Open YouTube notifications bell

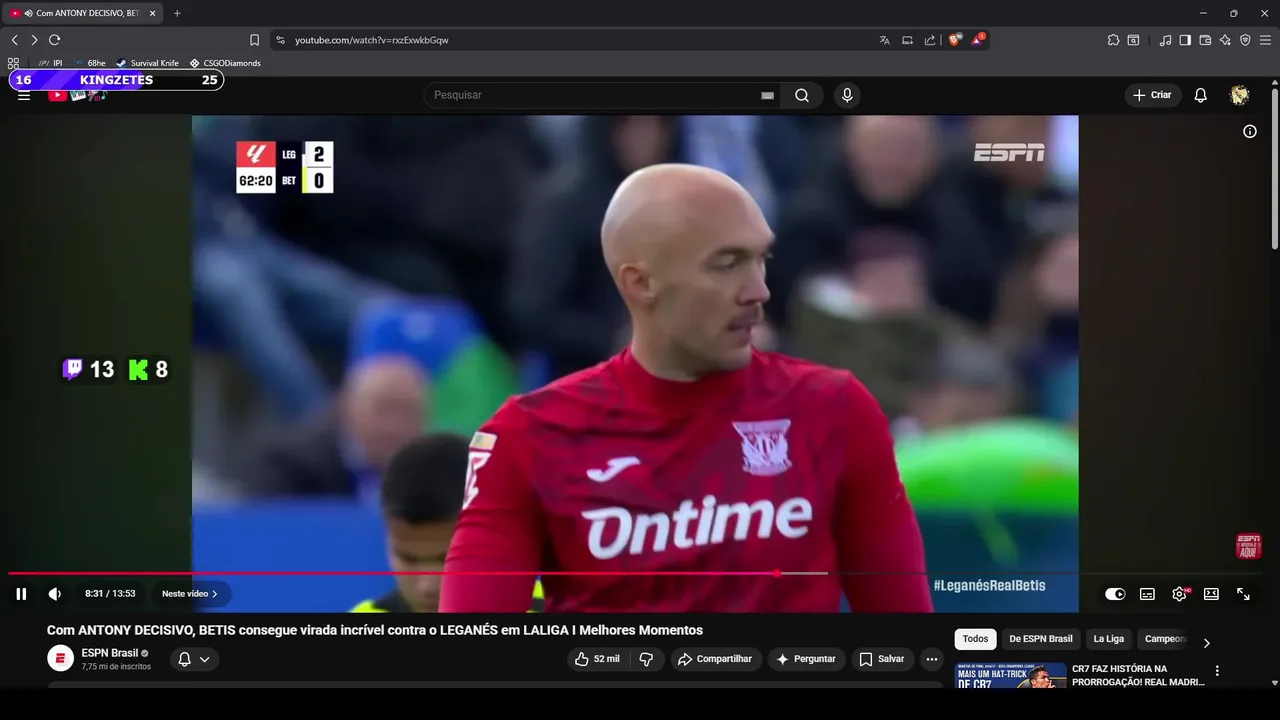click(1201, 95)
